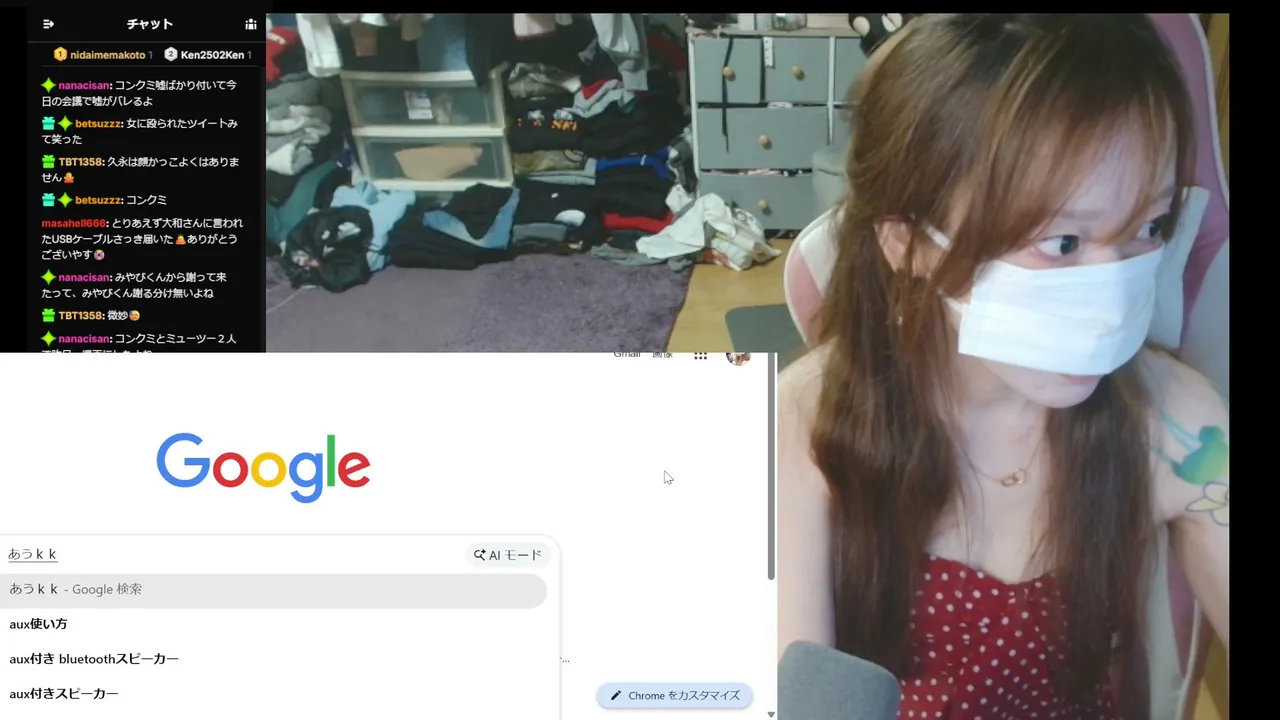Image resolution: width=1280 pixels, height=720 pixels.
Task: Open the chat community members icon
Action: (x=251, y=24)
